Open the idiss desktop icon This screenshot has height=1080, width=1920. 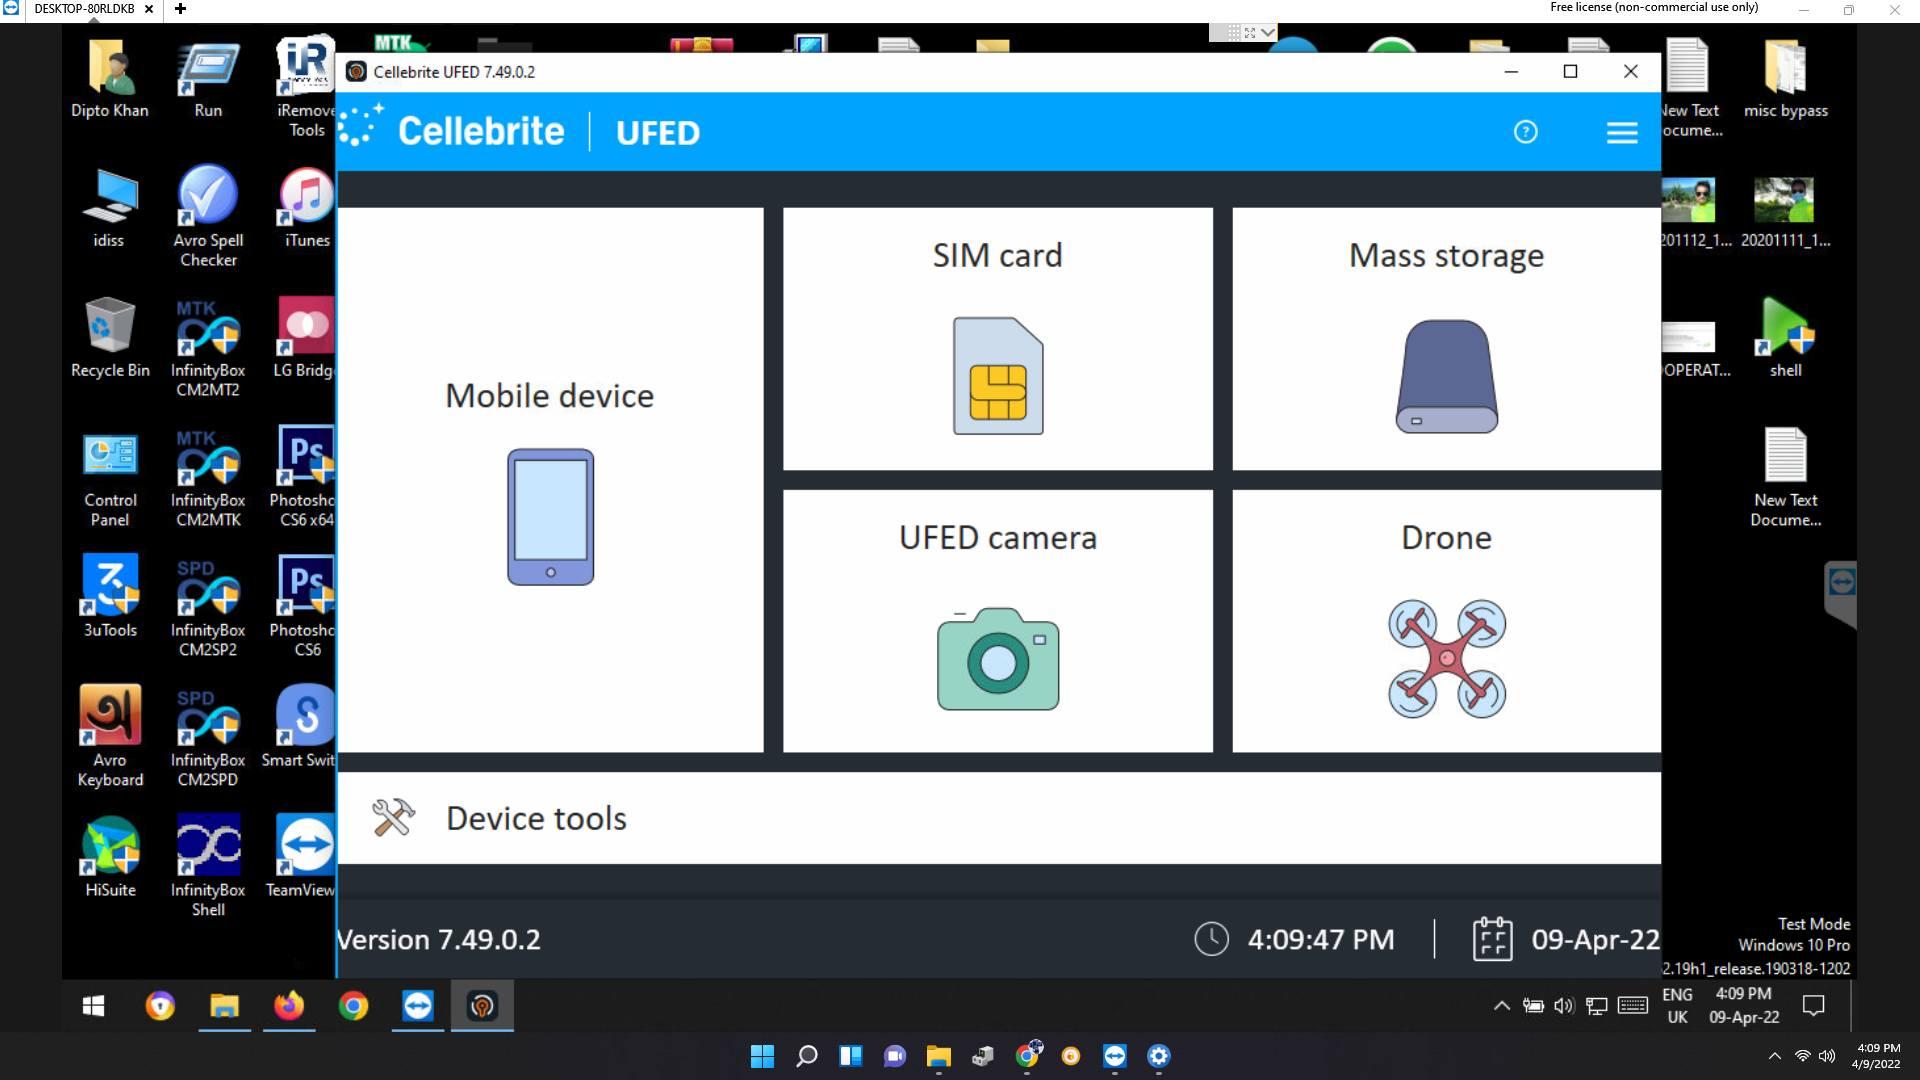109,208
